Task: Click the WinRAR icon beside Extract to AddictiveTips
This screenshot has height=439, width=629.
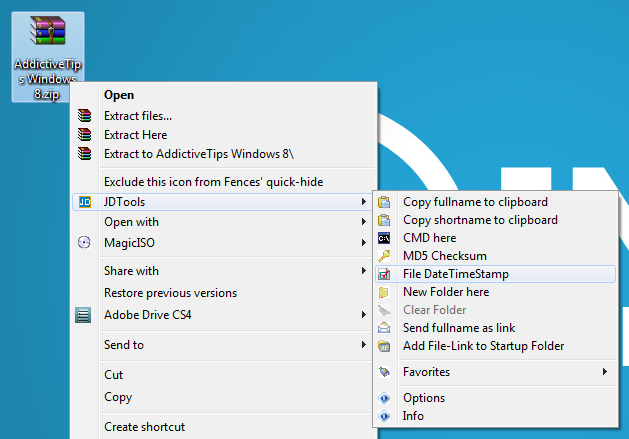Action: (84, 154)
